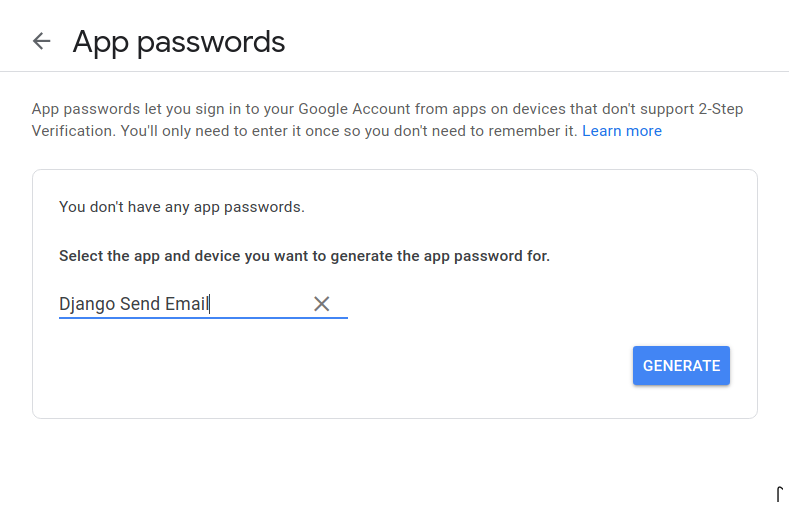Image resolution: width=789 pixels, height=506 pixels.
Task: Place cursor after 'Email' in the name field
Action: (x=209, y=304)
